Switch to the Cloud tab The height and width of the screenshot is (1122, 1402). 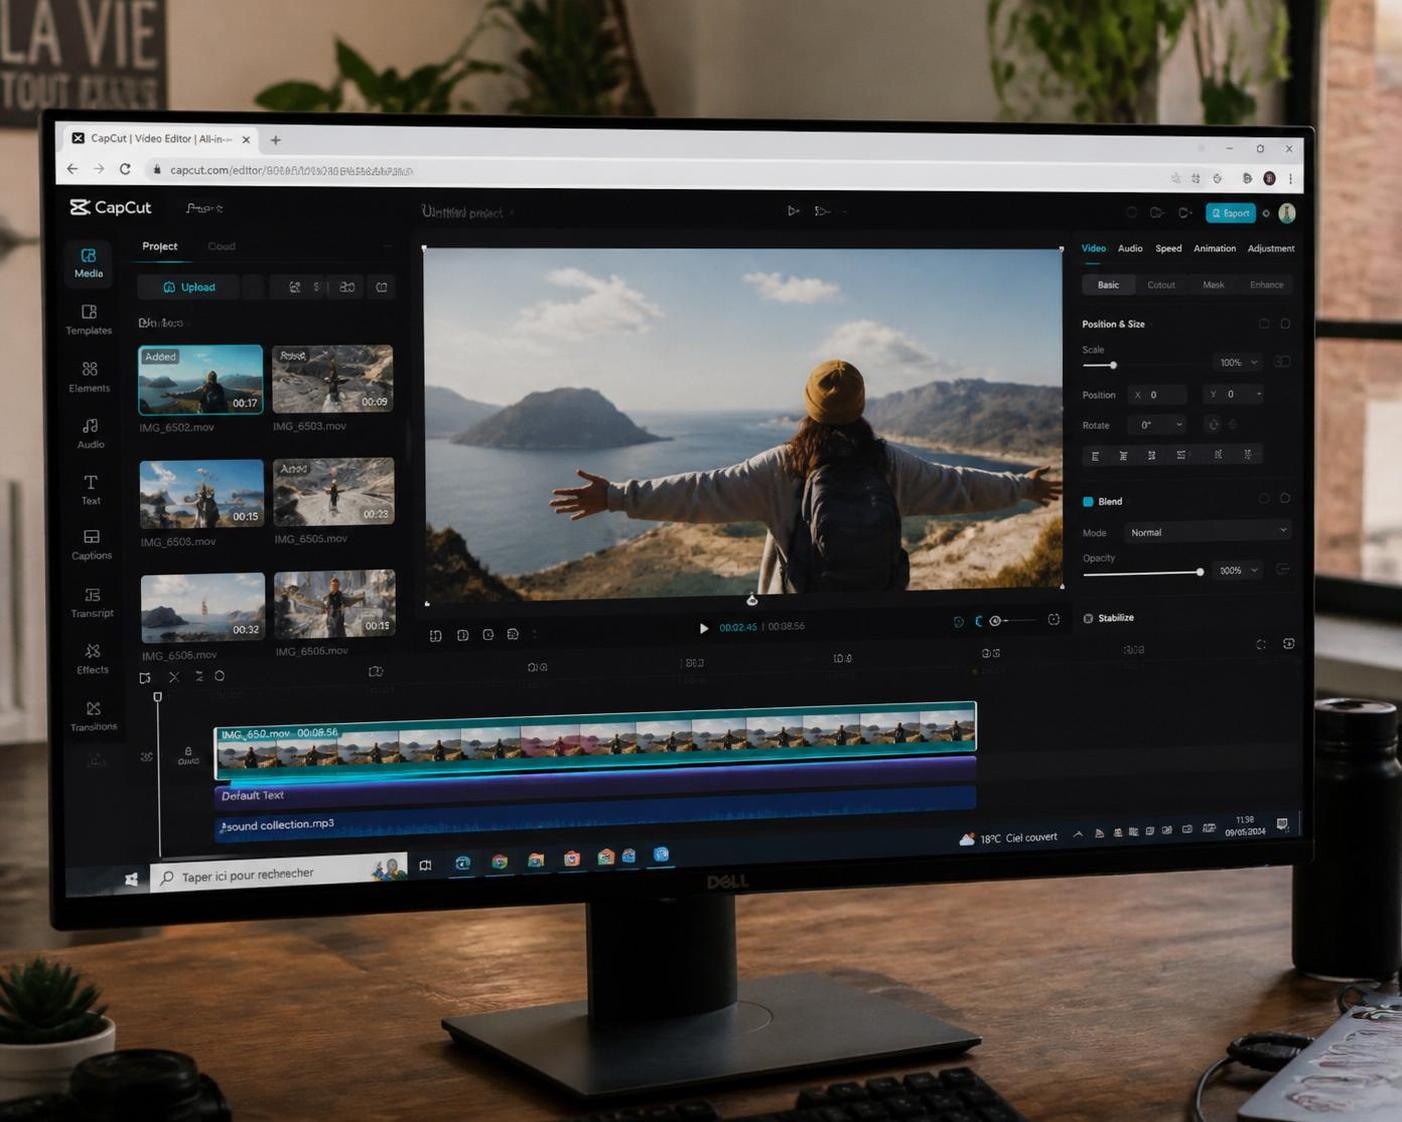222,246
